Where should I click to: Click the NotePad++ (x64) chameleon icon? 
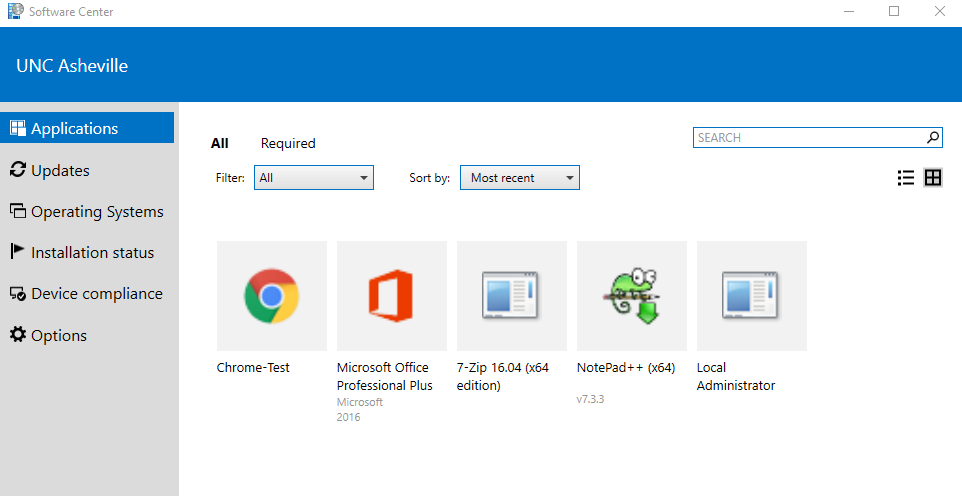(631, 295)
